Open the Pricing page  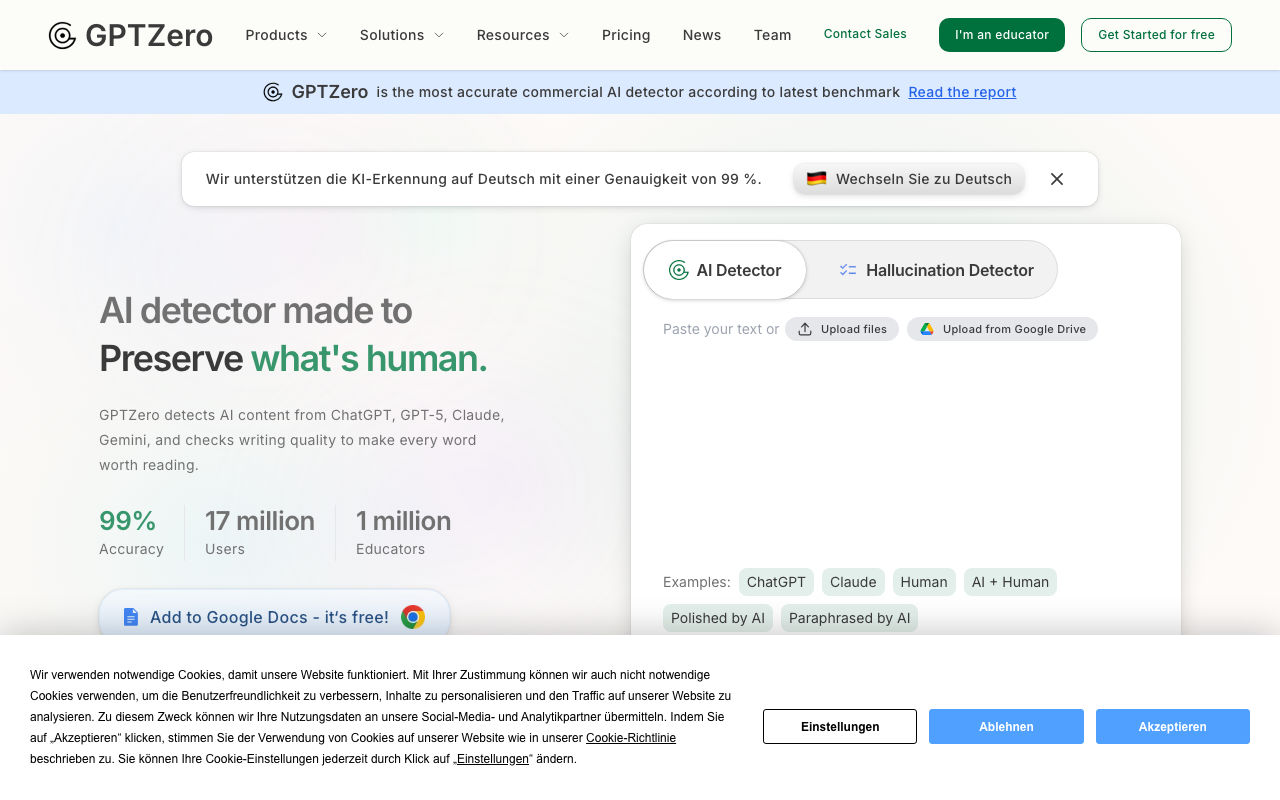tap(626, 35)
